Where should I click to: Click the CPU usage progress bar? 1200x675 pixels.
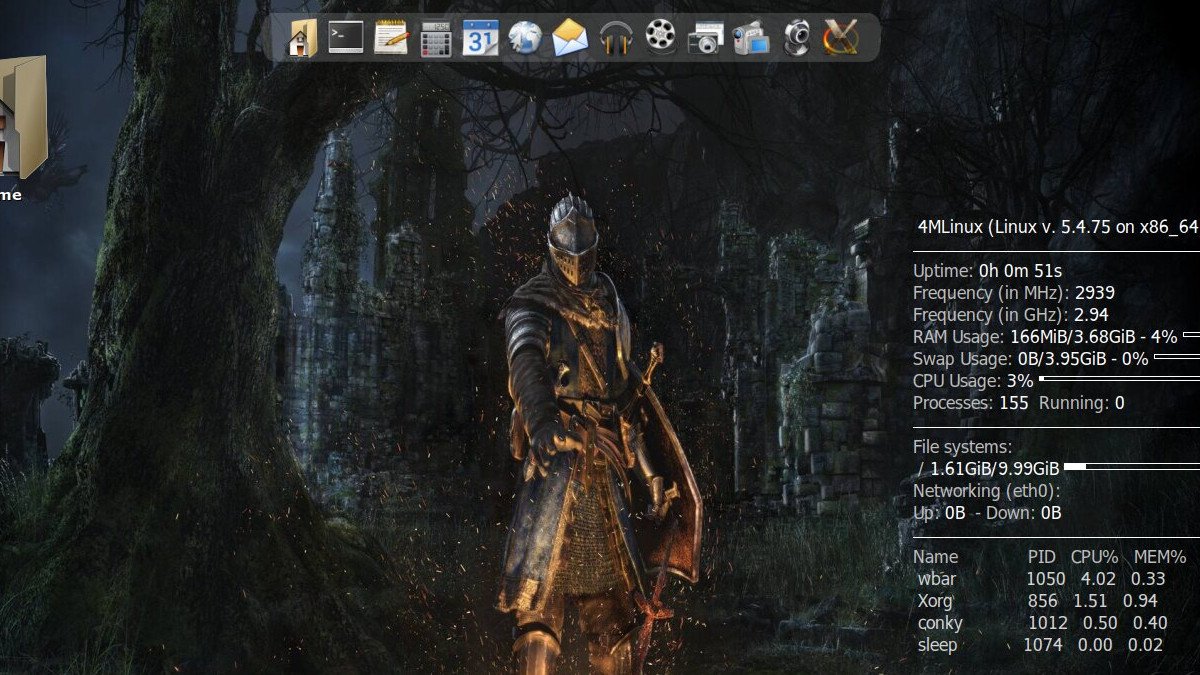tap(1119, 380)
